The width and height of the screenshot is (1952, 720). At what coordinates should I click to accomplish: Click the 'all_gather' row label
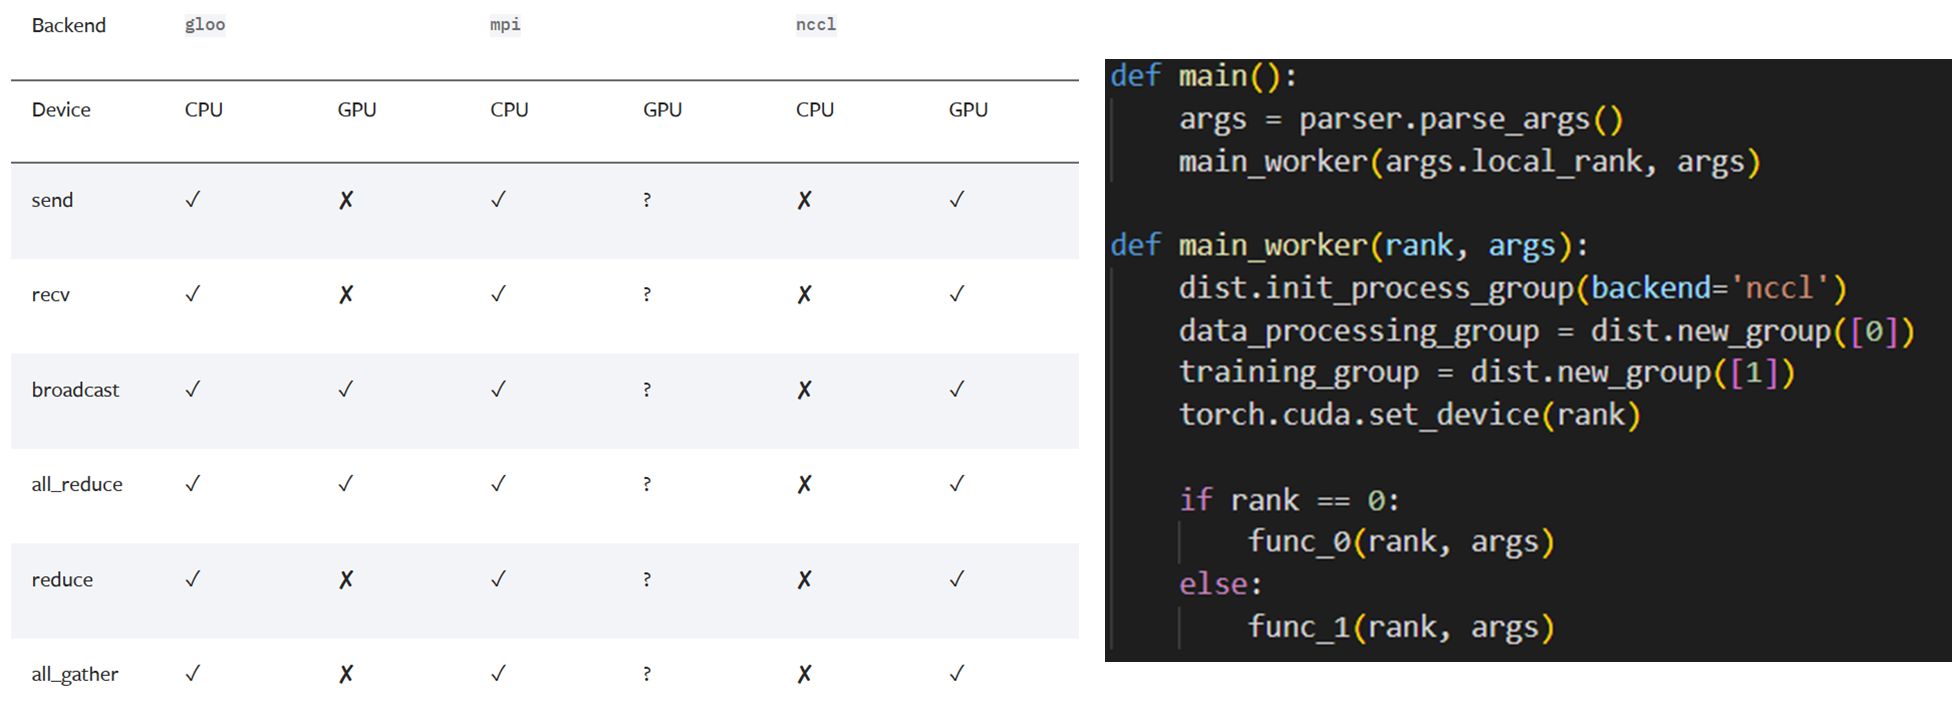pyautogui.click(x=75, y=674)
